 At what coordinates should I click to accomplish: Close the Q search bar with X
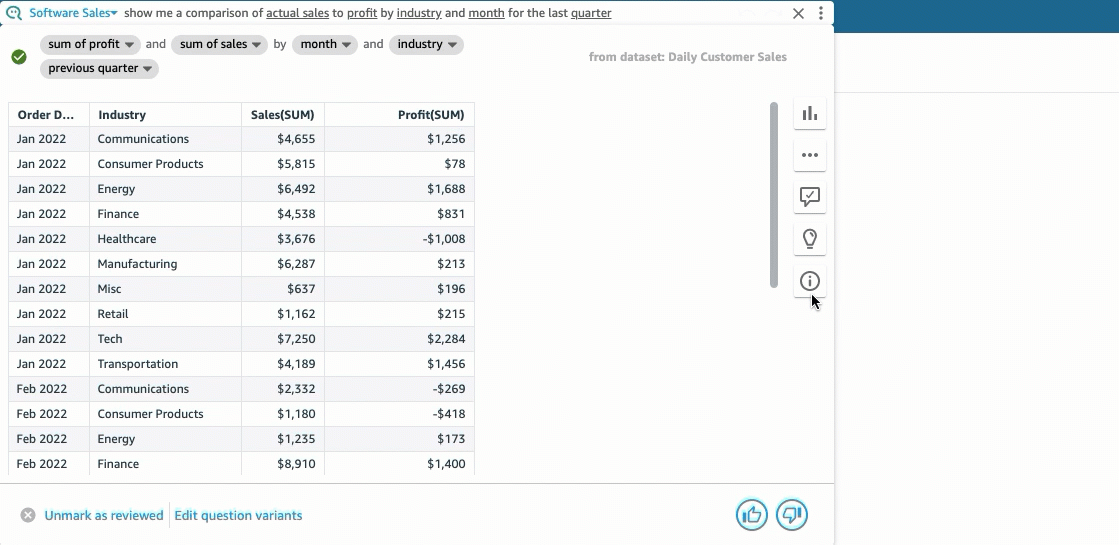click(x=799, y=14)
